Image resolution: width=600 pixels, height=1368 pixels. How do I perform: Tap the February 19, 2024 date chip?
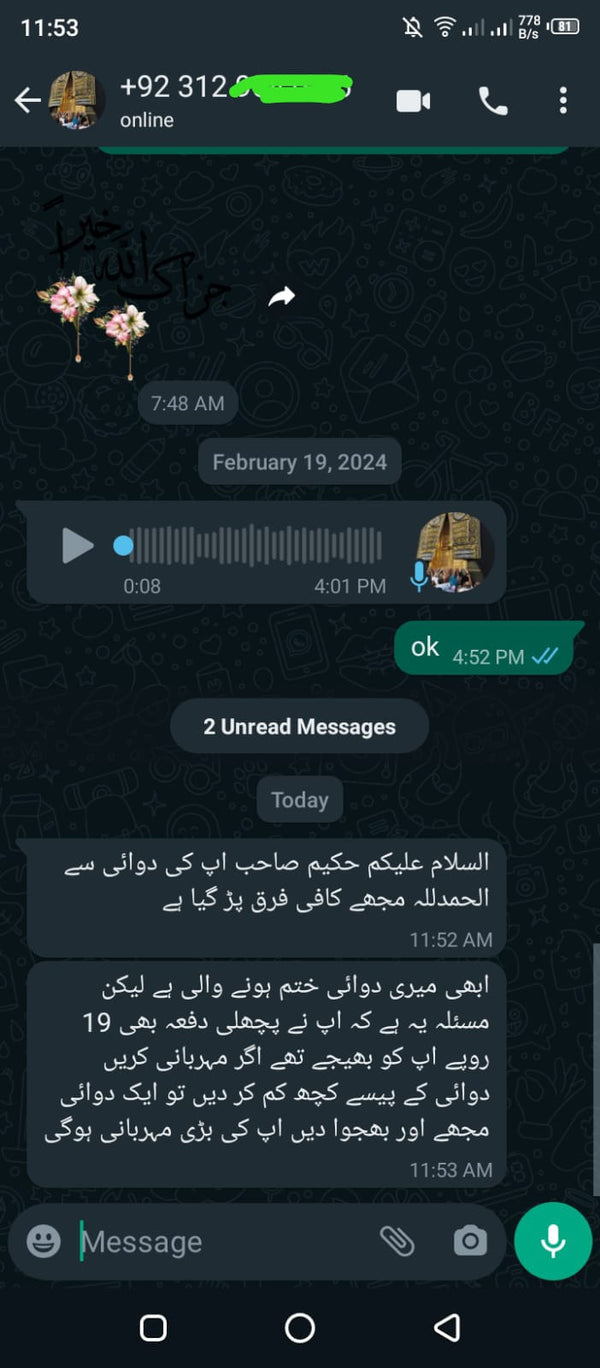click(300, 463)
